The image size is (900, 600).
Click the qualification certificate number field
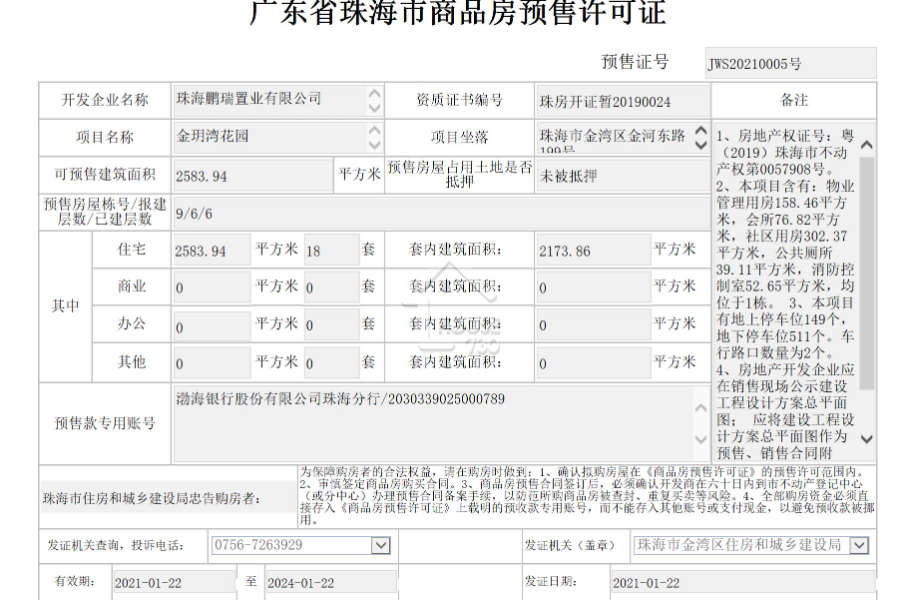click(x=622, y=101)
